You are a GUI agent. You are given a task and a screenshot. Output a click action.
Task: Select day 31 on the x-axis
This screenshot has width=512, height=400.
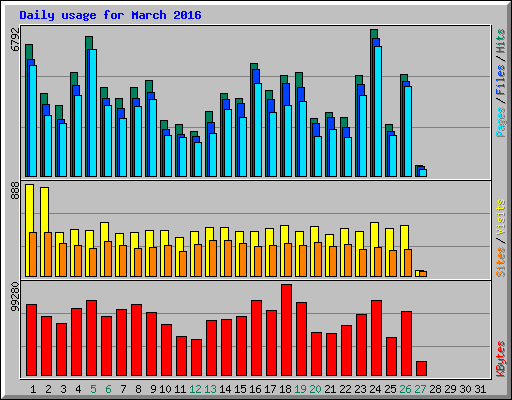[x=480, y=389]
